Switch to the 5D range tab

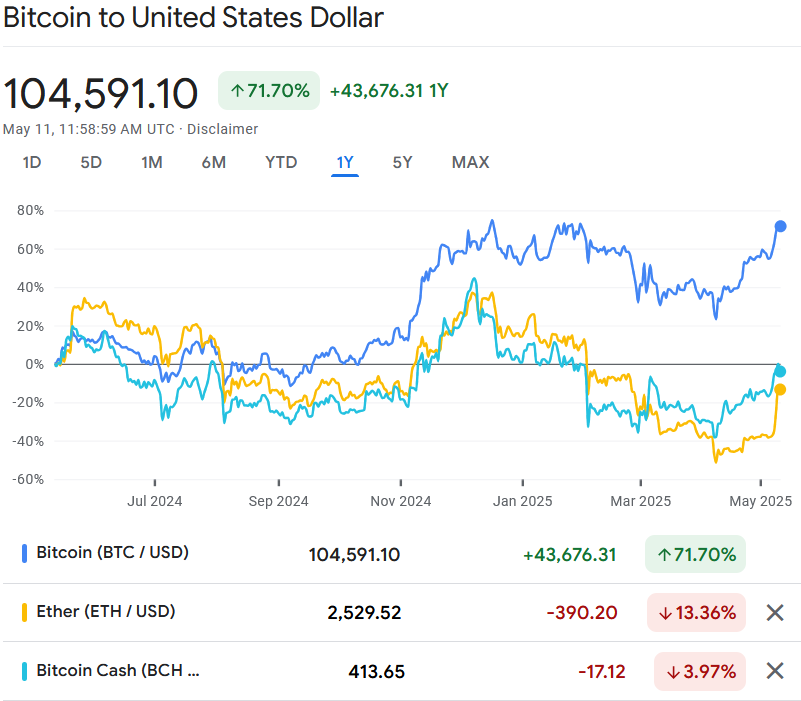click(91, 162)
